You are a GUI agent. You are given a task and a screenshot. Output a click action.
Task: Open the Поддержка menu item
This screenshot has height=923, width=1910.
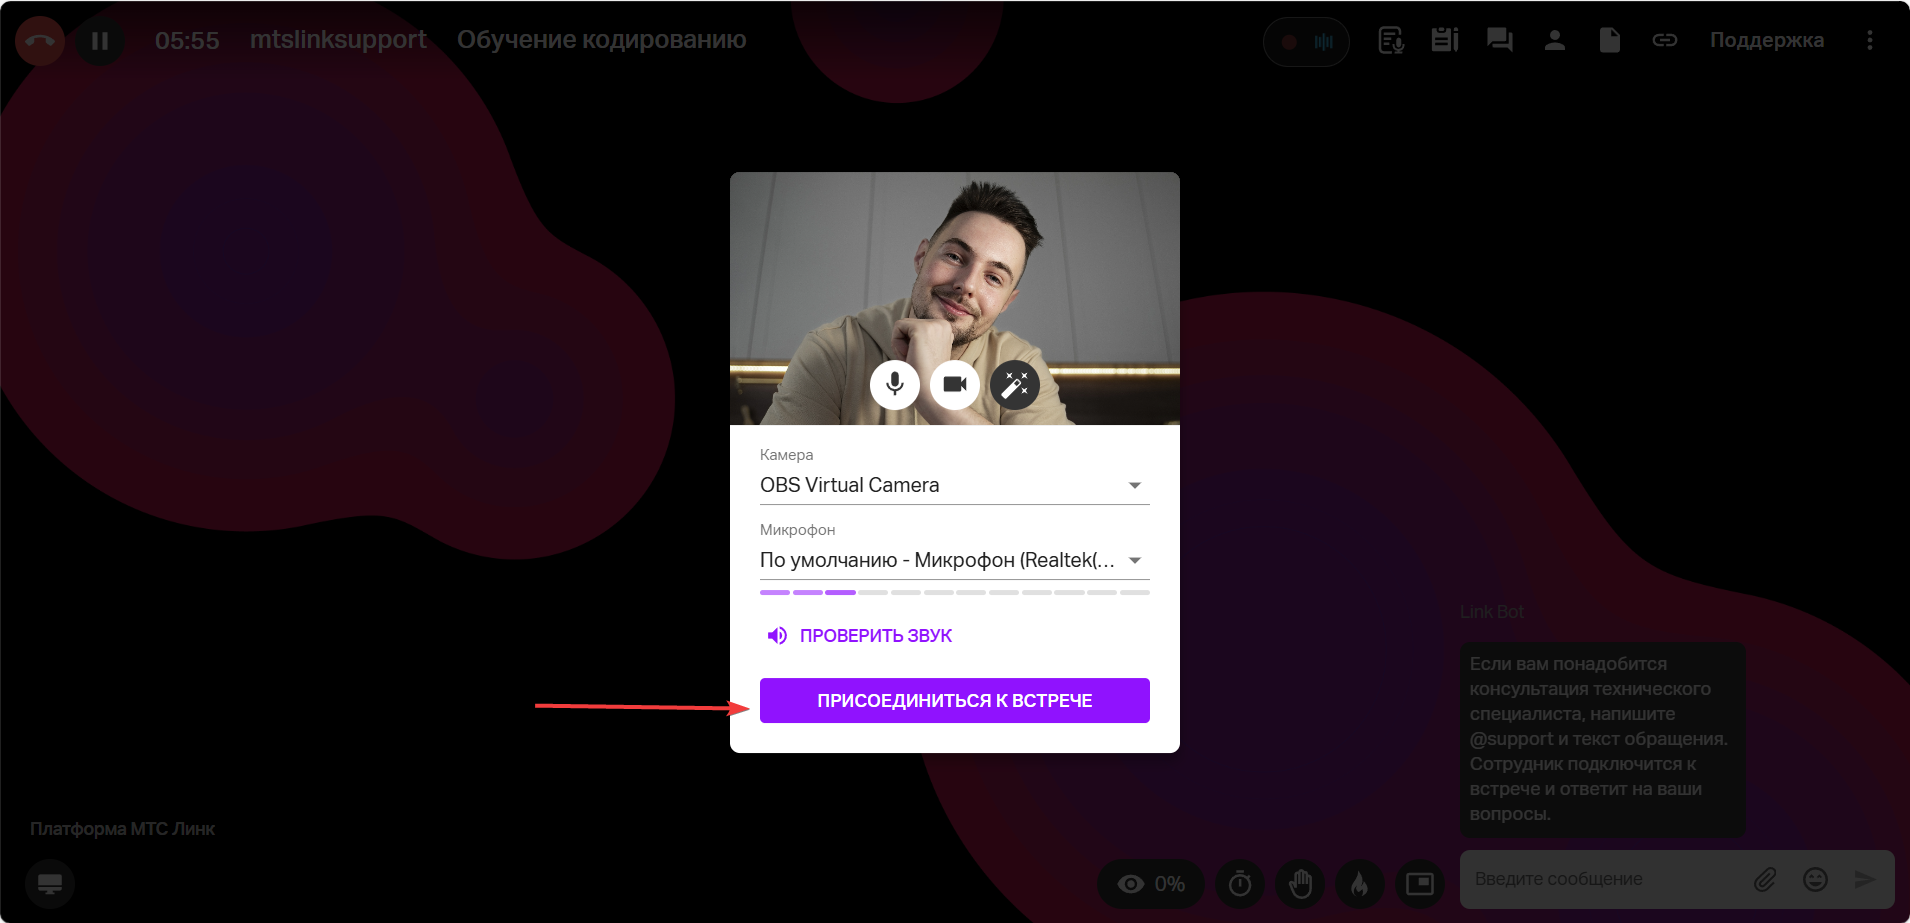click(1766, 40)
